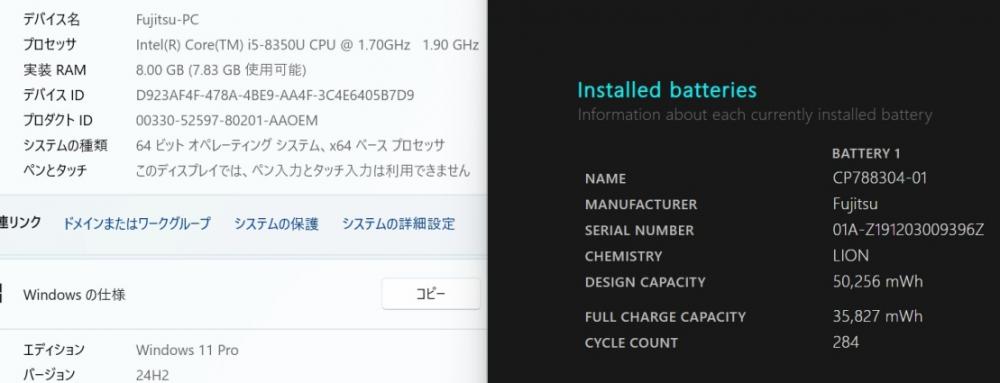Click the SERIAL NUMBER row label

639,231
